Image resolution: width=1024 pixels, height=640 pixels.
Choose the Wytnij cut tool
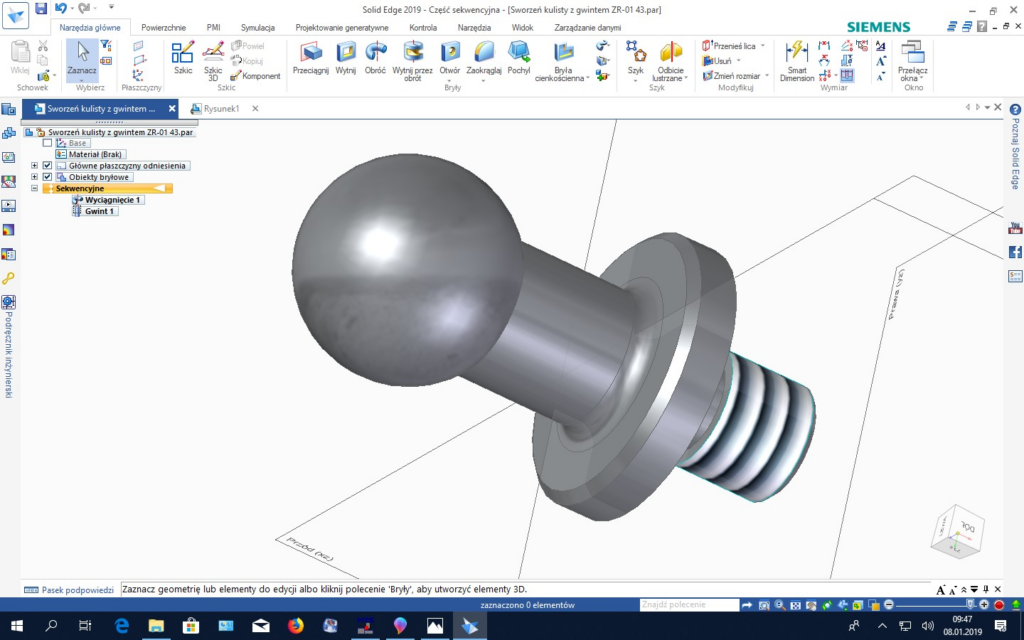point(345,58)
